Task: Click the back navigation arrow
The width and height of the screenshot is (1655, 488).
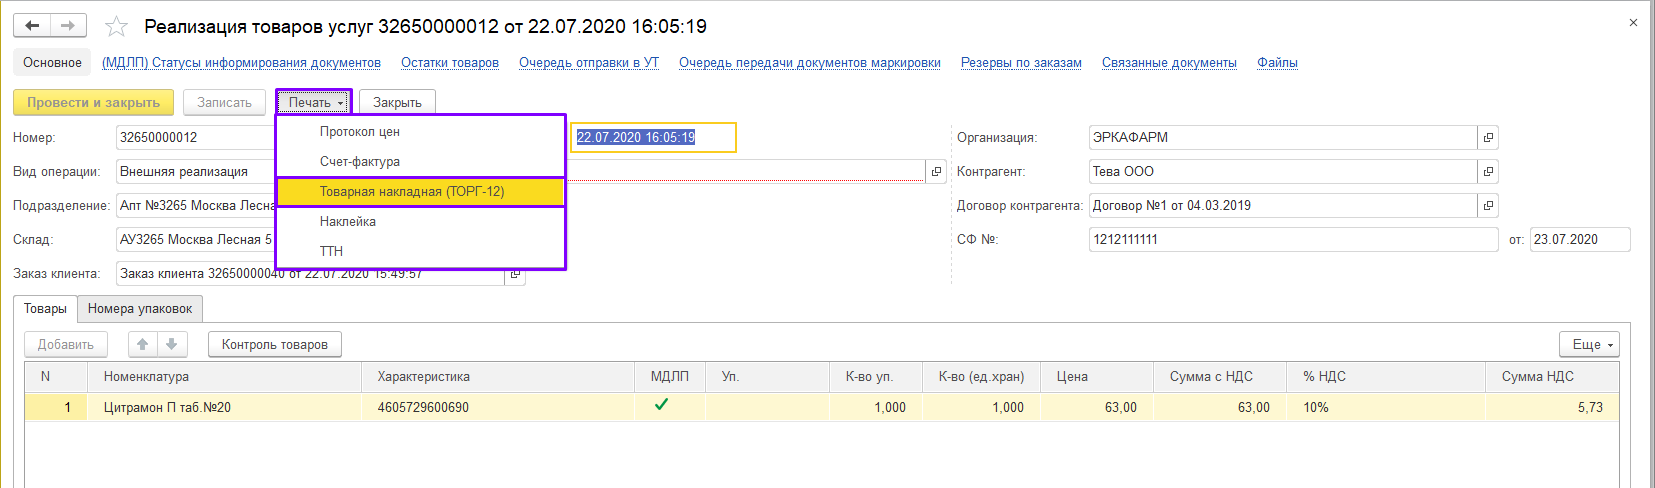Action: click(32, 26)
